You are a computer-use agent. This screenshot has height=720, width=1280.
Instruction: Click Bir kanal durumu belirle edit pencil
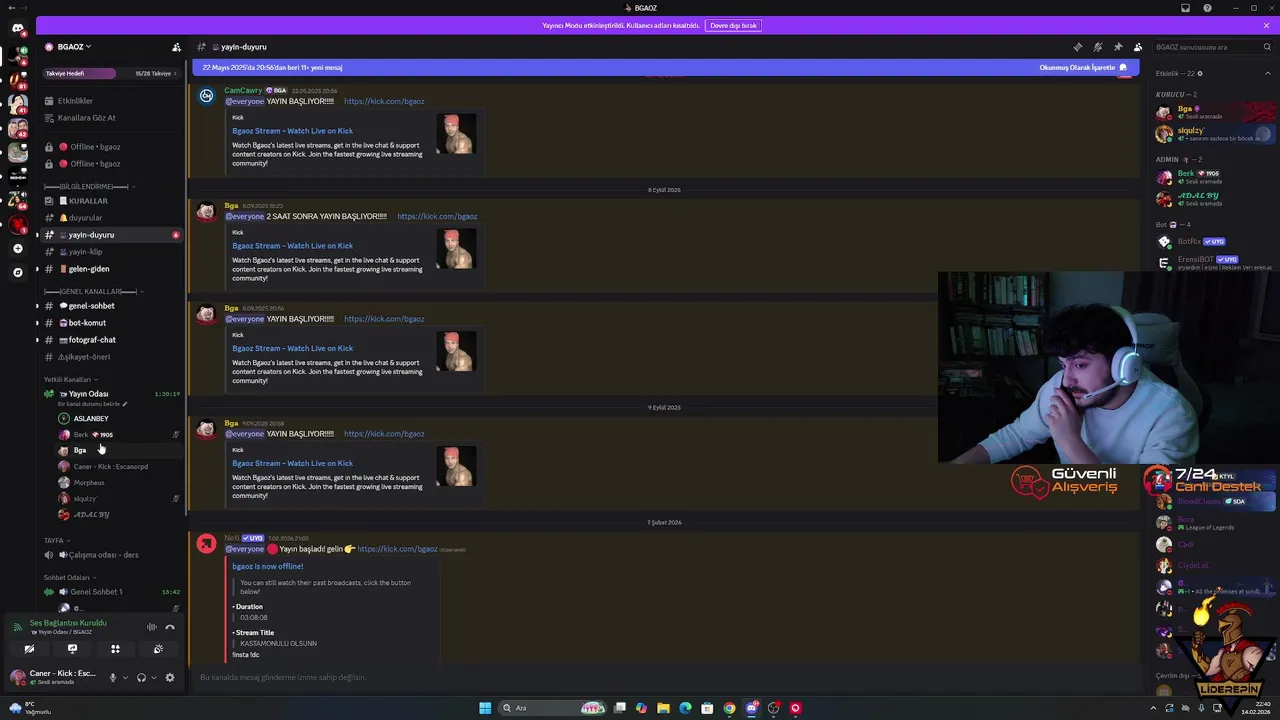pos(125,405)
